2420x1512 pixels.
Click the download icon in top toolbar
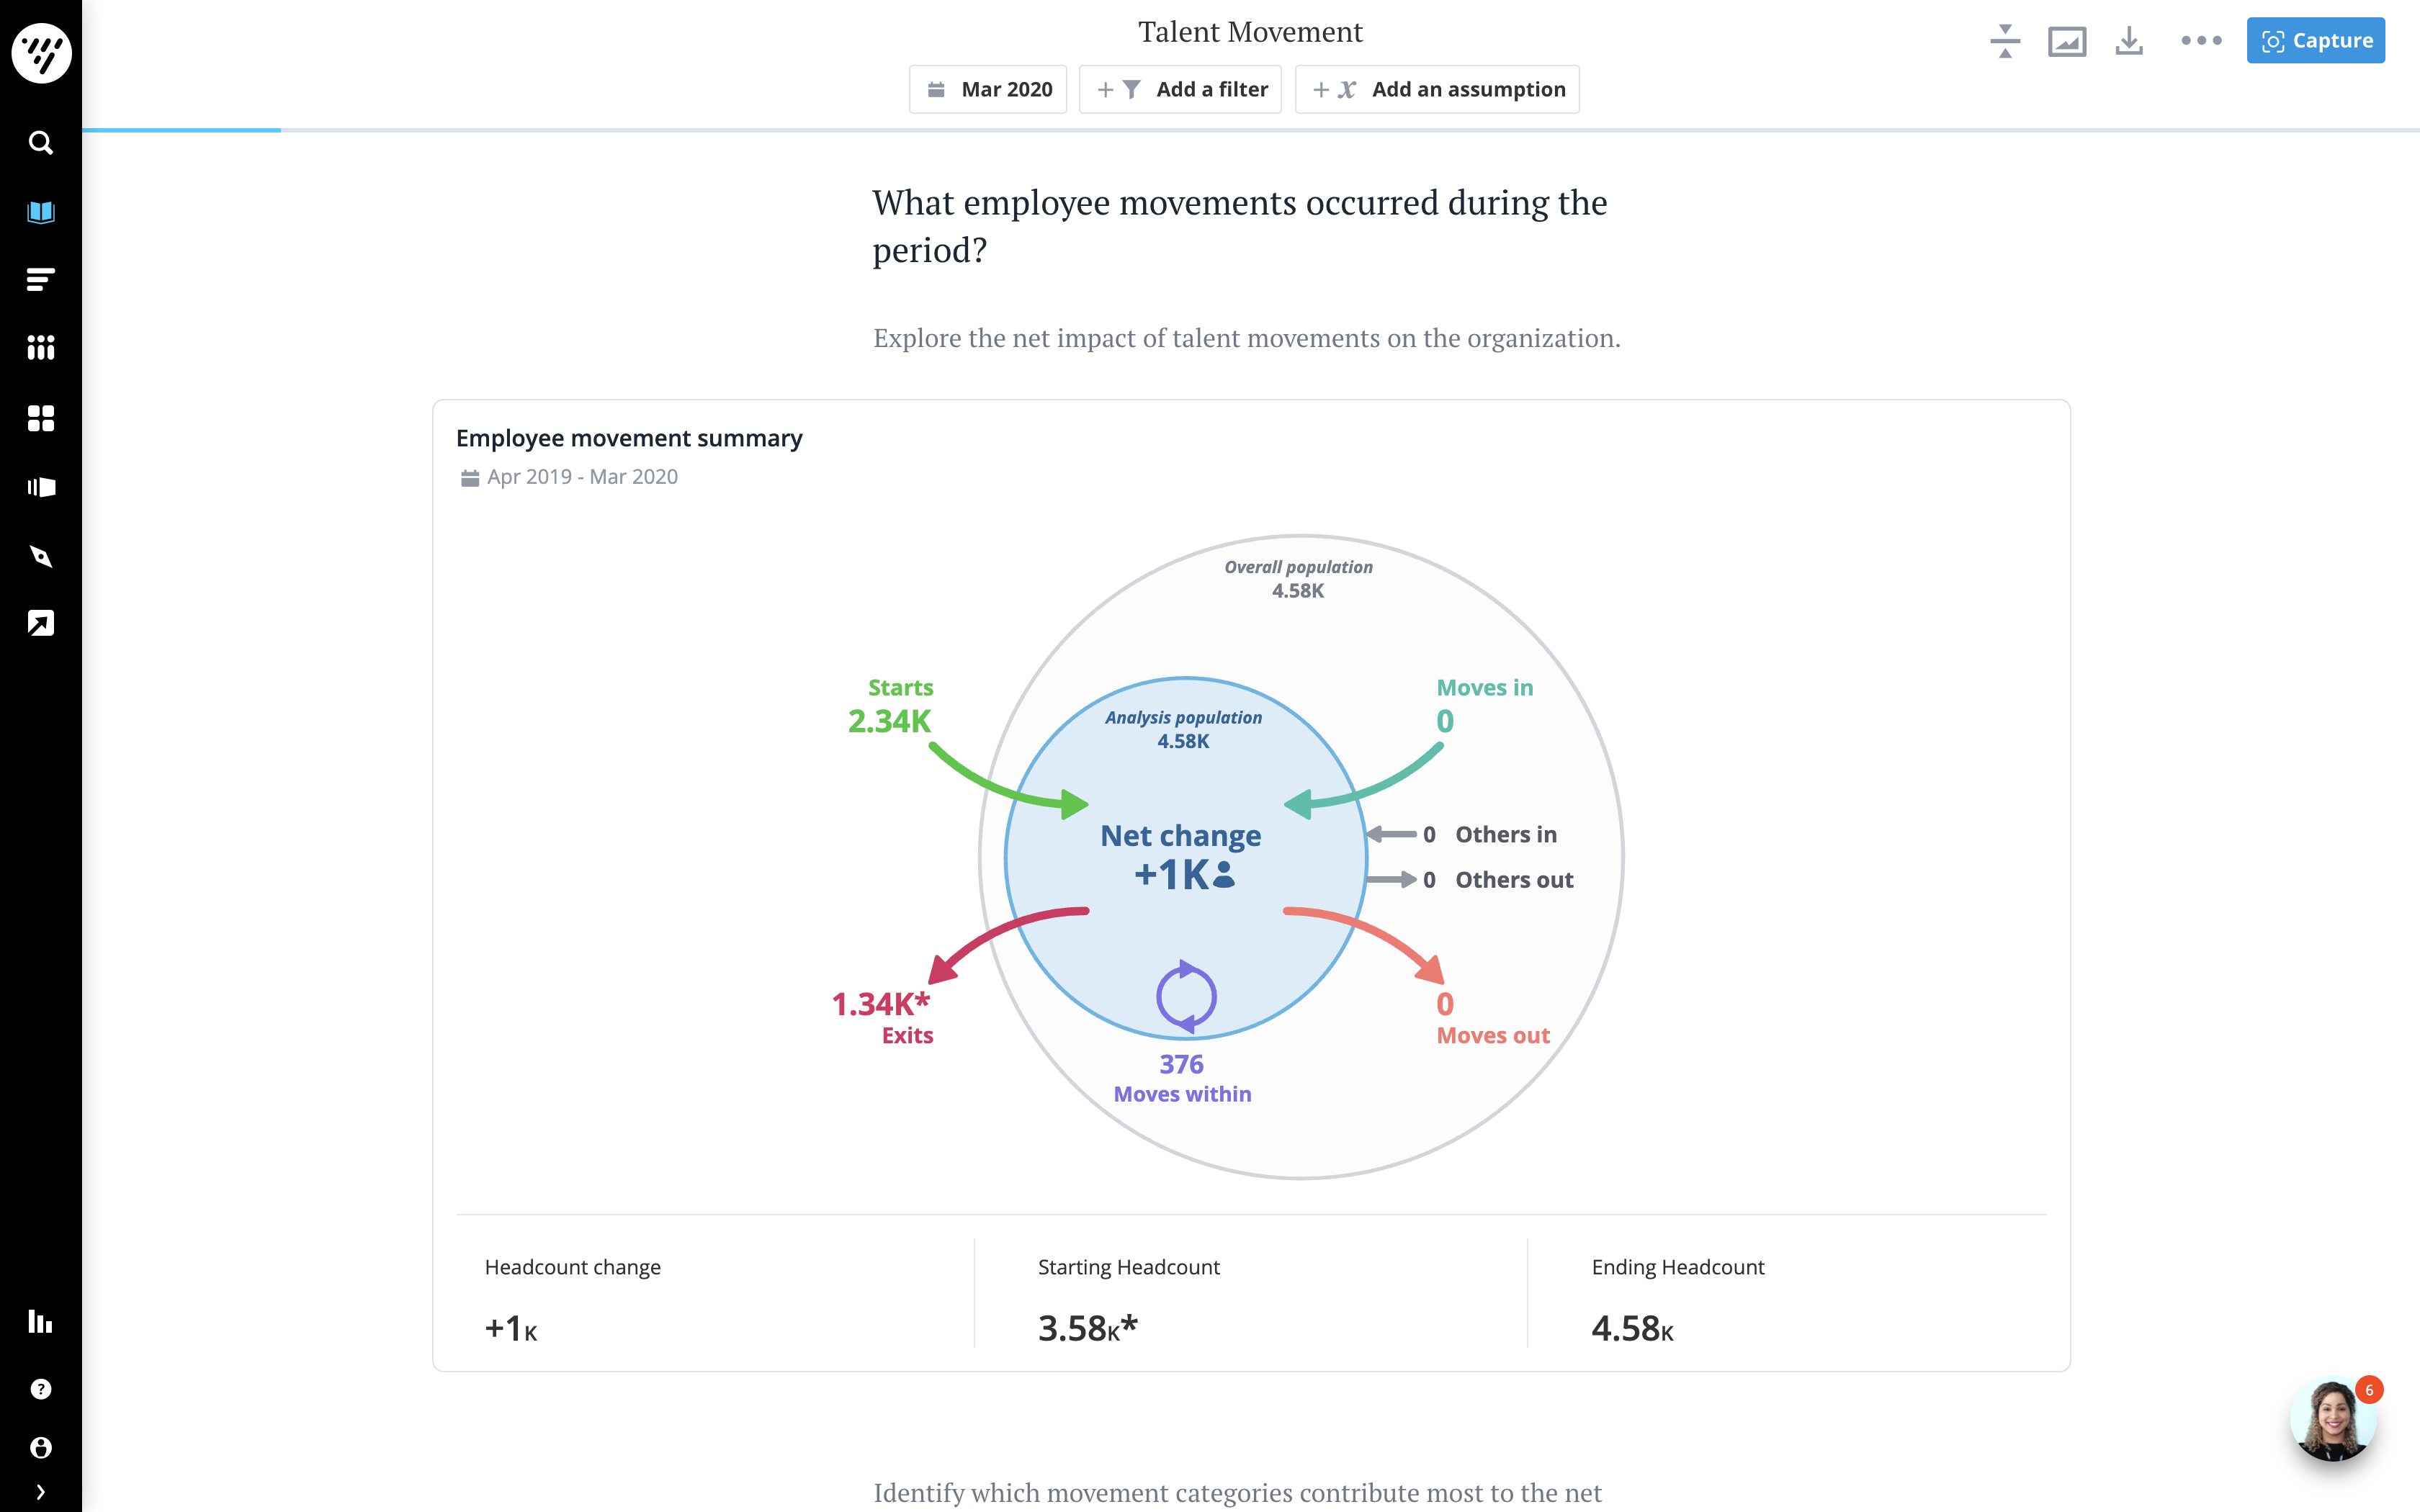tap(2129, 41)
